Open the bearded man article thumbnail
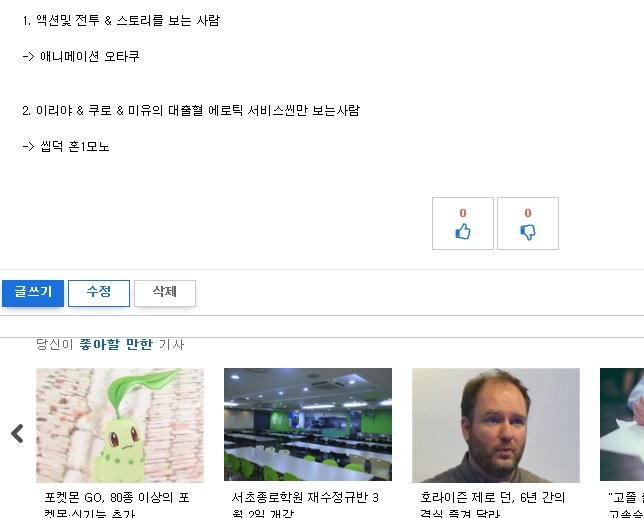This screenshot has height=518, width=644. (496, 425)
